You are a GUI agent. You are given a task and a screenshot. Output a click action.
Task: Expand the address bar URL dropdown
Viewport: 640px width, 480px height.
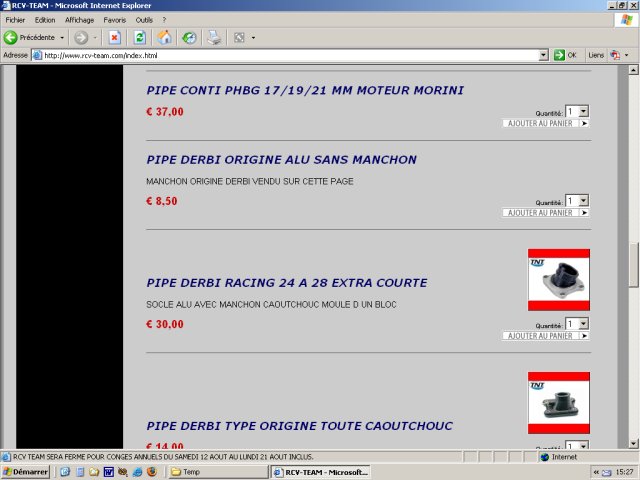point(544,55)
